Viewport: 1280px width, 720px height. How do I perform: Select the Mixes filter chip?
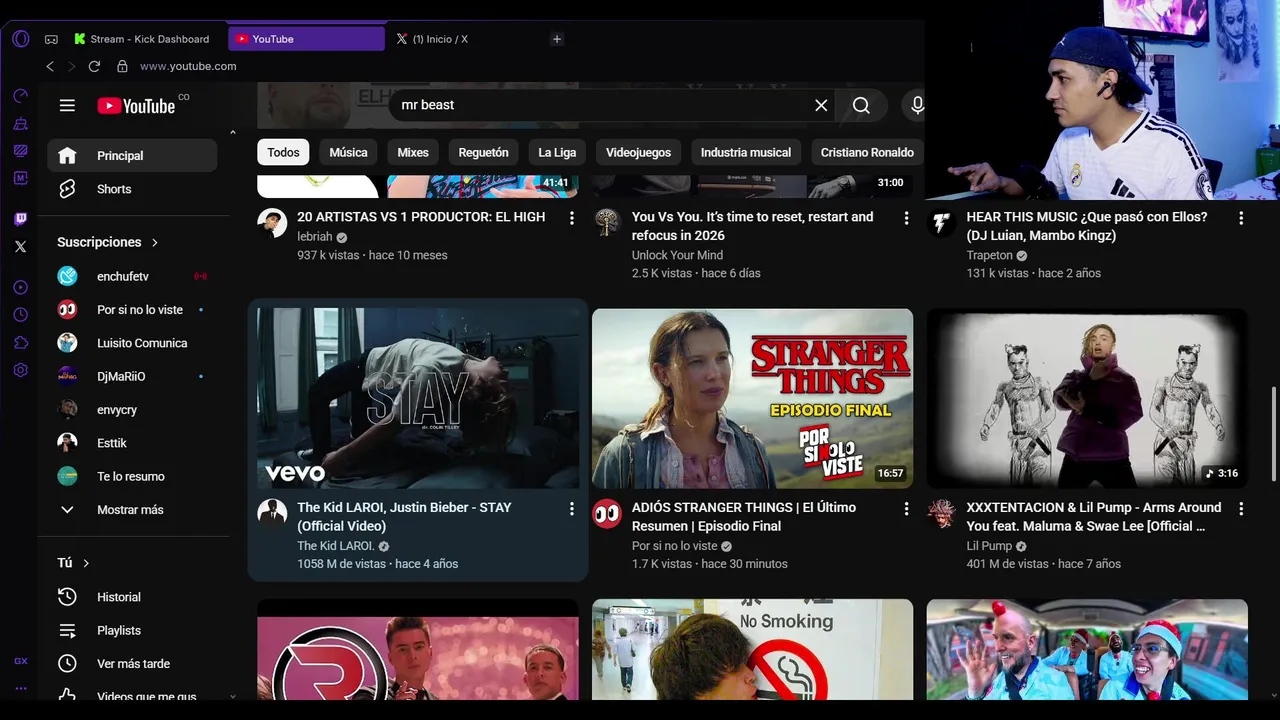[x=413, y=152]
